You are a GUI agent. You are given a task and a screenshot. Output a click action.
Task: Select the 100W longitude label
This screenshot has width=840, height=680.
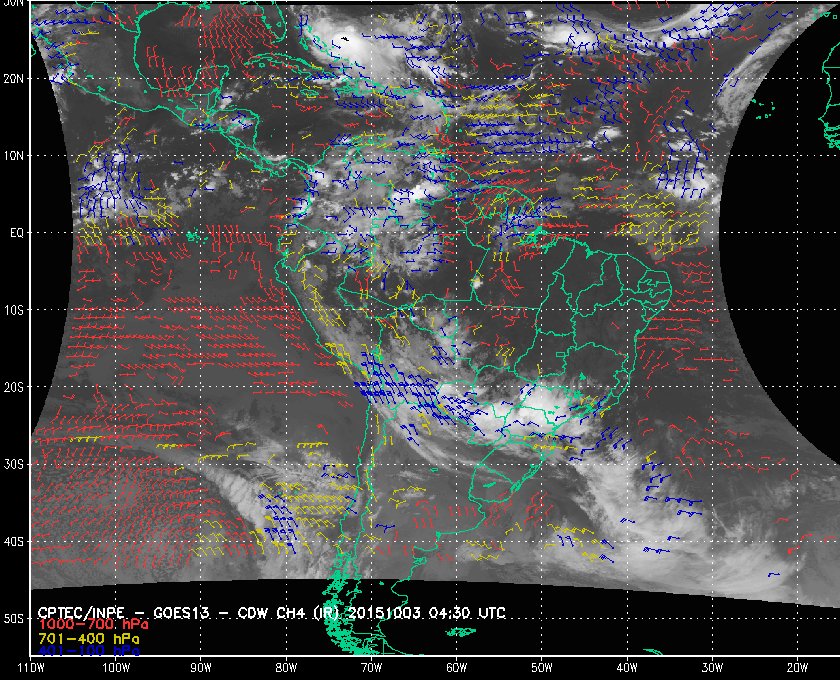click(x=116, y=668)
